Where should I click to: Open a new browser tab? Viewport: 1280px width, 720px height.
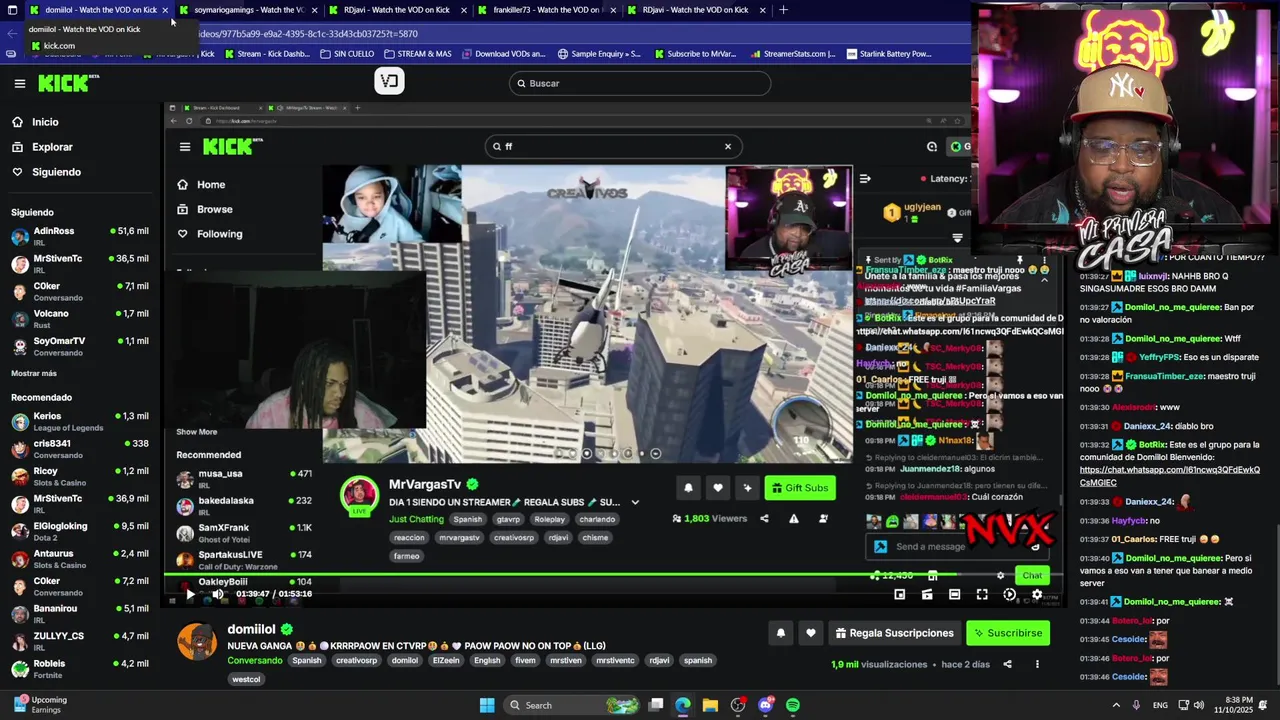[783, 10]
